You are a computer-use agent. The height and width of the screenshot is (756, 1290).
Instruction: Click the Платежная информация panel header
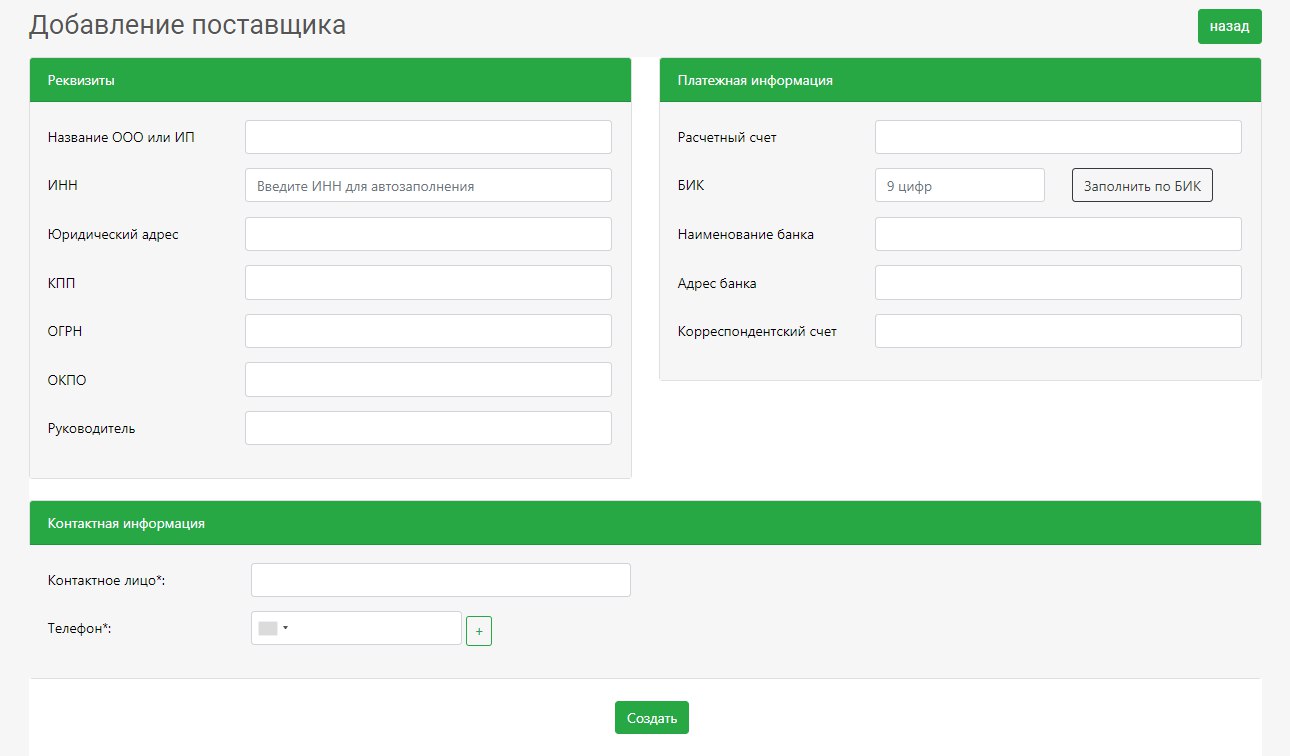click(x=960, y=80)
